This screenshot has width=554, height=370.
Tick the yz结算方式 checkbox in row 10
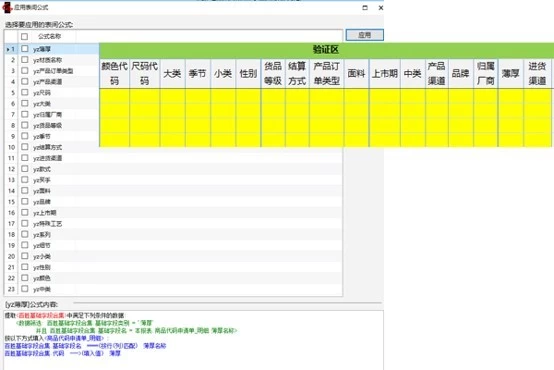tap(24, 147)
